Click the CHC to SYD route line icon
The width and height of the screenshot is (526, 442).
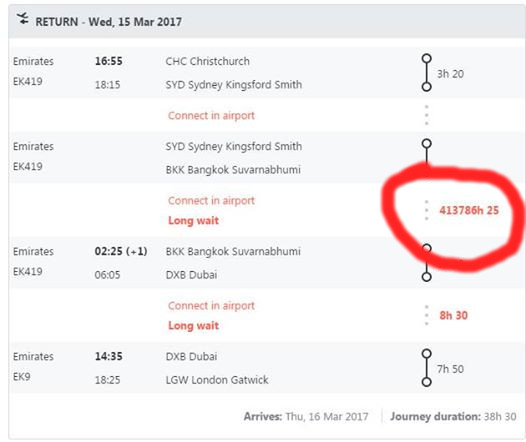pyautogui.click(x=426, y=72)
